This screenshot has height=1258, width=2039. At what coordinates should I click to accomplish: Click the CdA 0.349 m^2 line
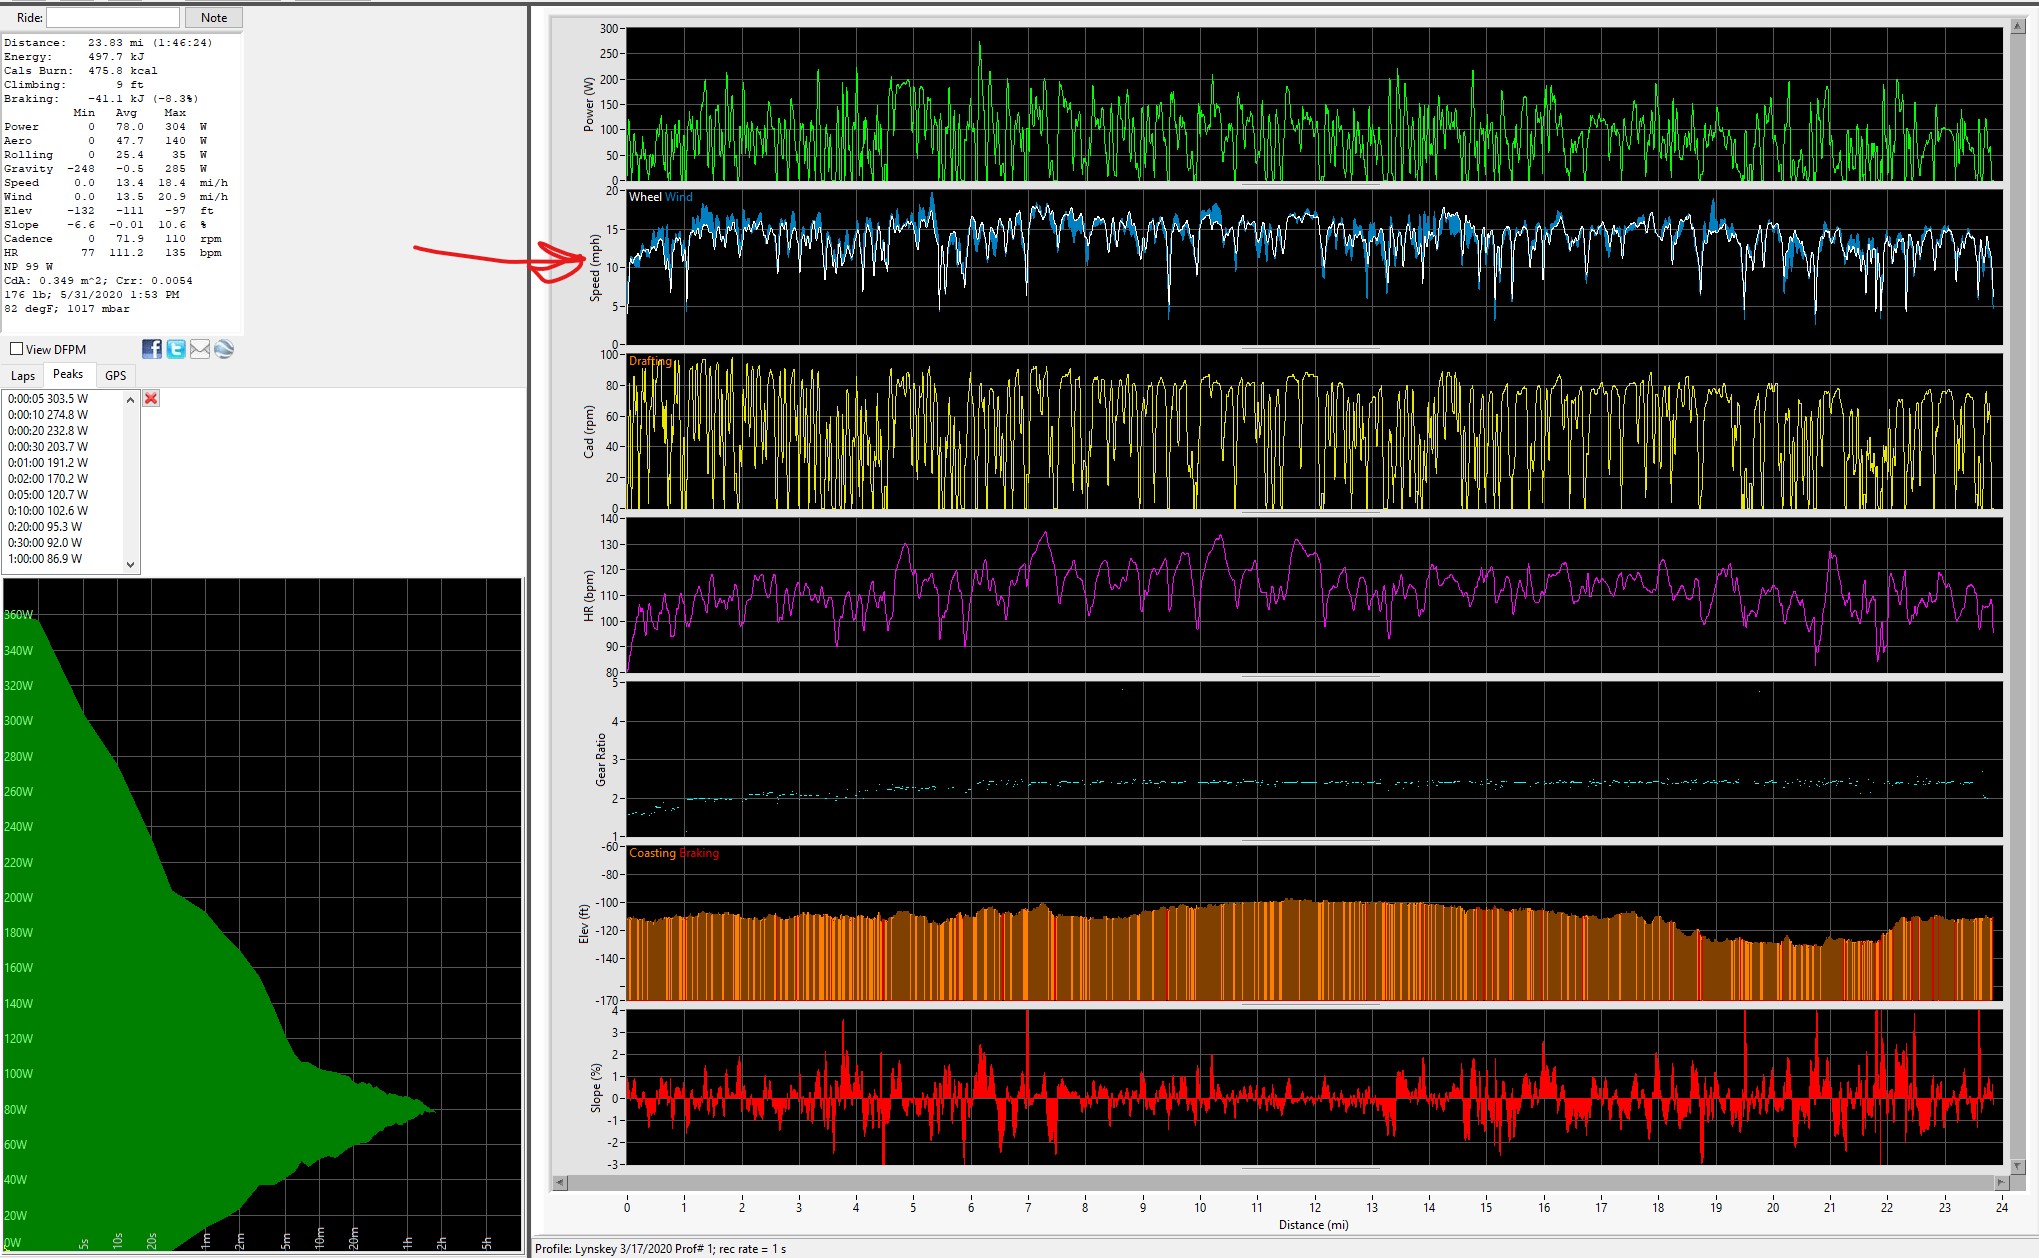click(x=98, y=281)
